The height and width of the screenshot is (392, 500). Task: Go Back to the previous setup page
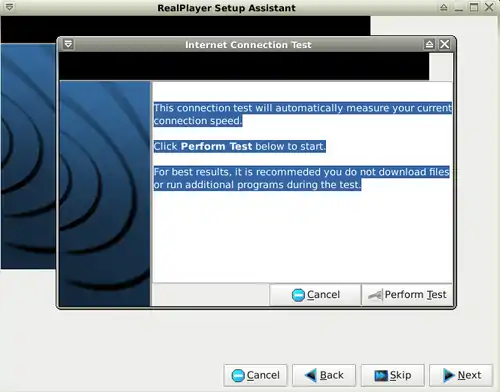(x=324, y=375)
